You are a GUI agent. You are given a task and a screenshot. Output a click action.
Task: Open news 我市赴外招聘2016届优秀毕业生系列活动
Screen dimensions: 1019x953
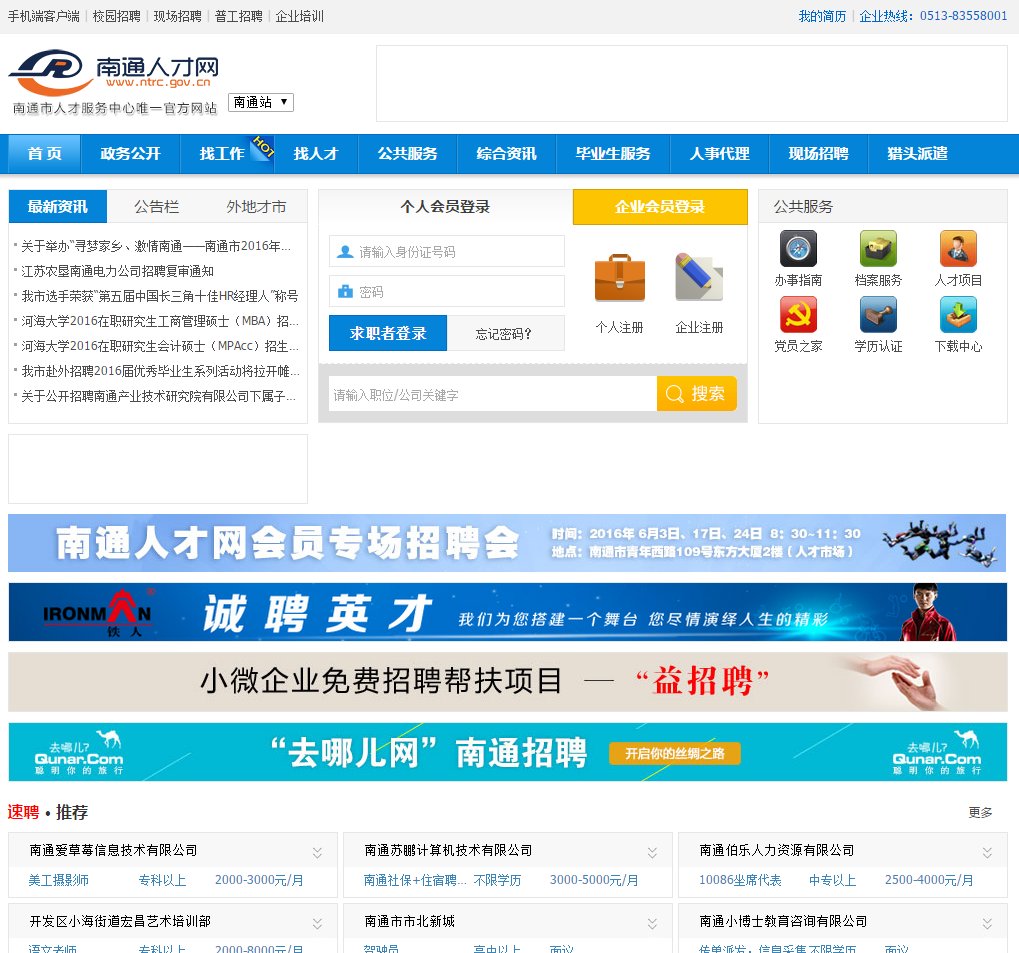(161, 371)
